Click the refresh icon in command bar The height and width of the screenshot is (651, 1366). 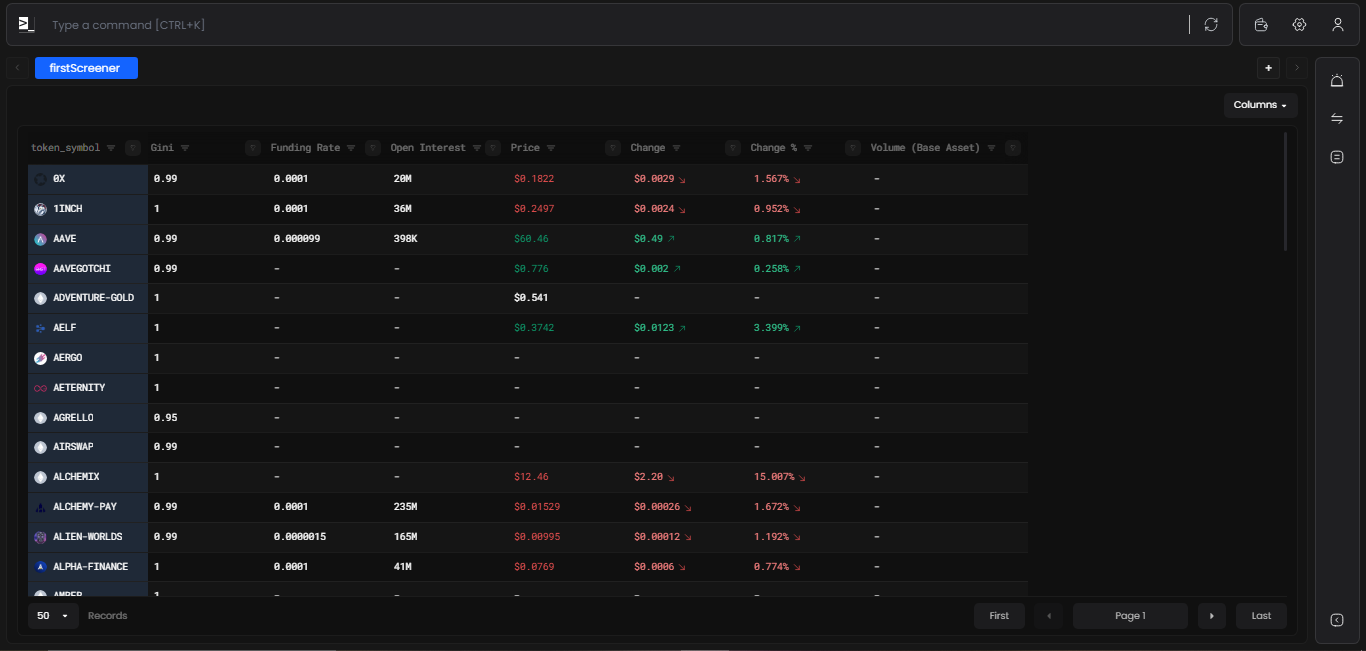pos(1211,24)
